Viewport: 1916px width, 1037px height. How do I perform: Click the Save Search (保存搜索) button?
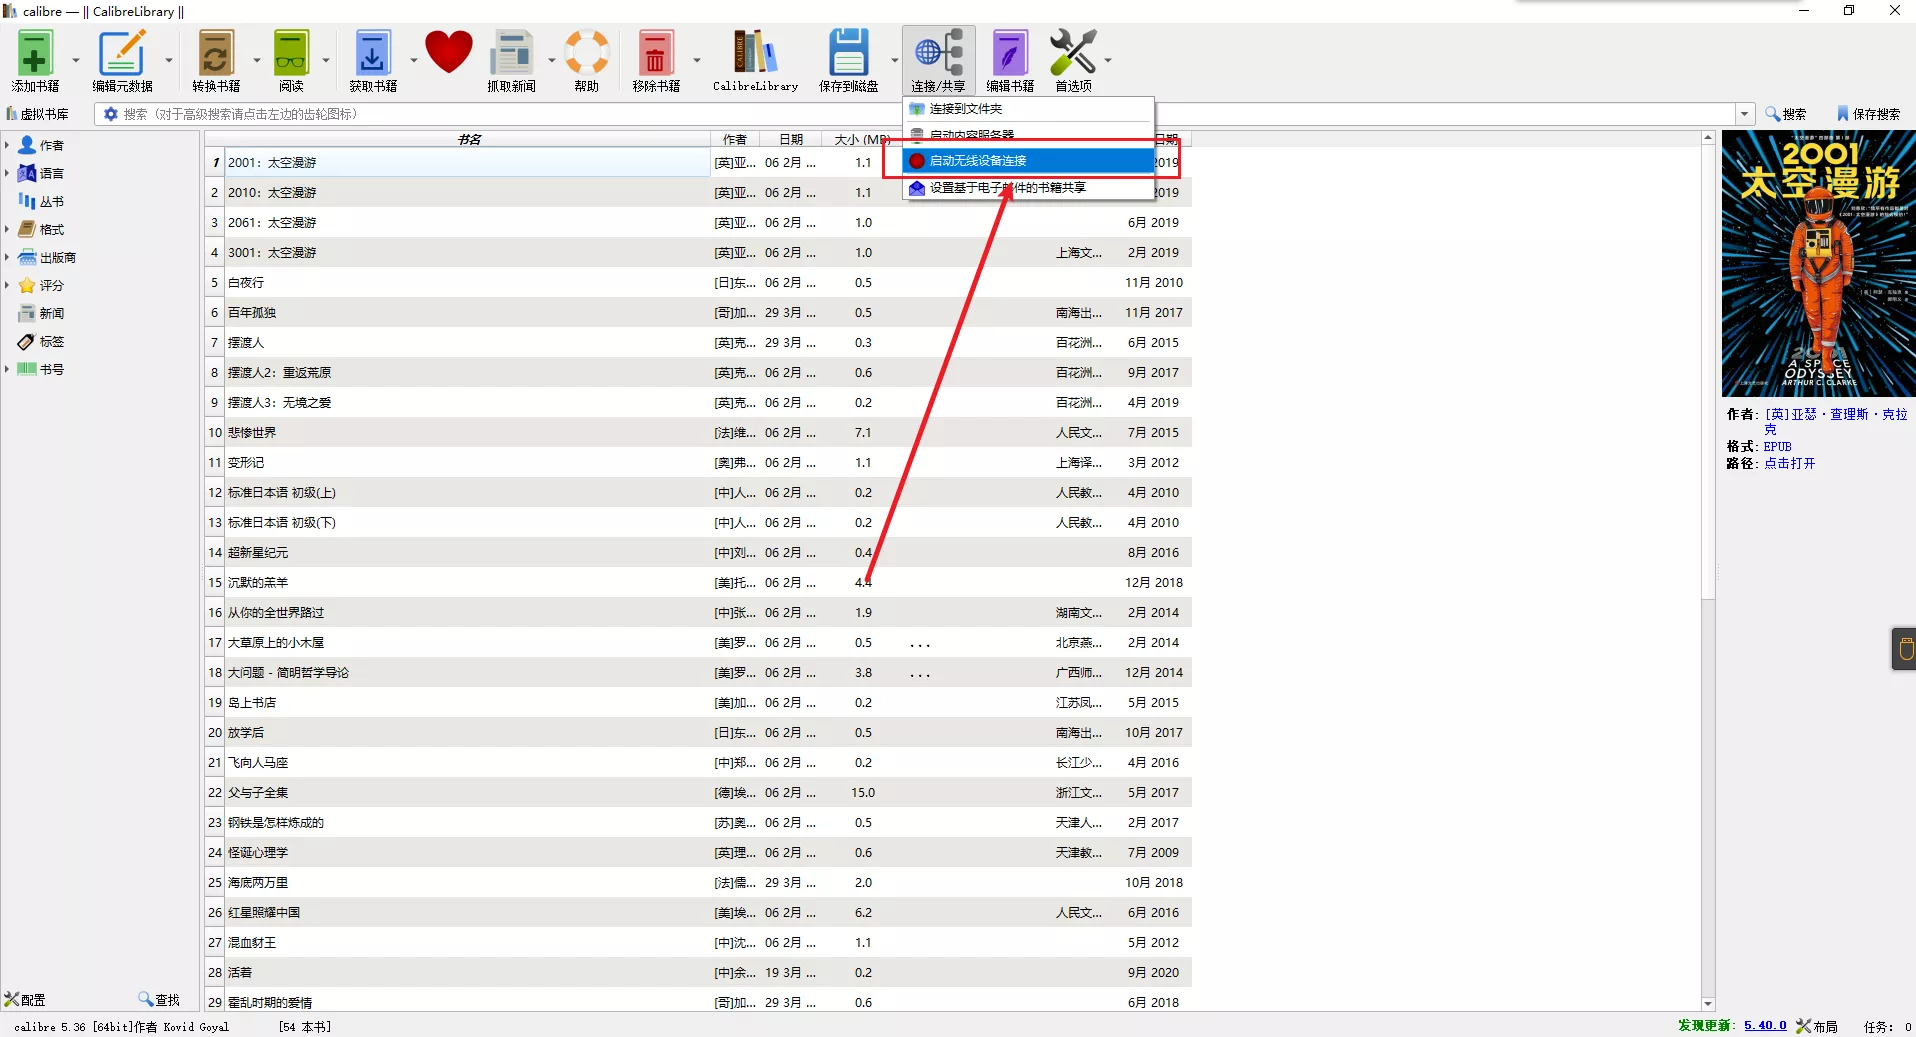(x=1868, y=114)
